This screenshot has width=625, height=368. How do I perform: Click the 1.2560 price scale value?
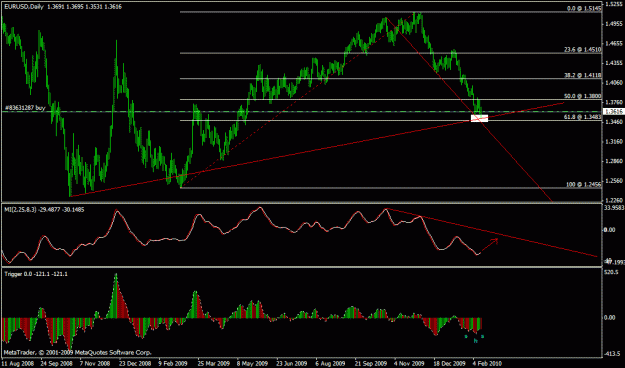point(614,180)
